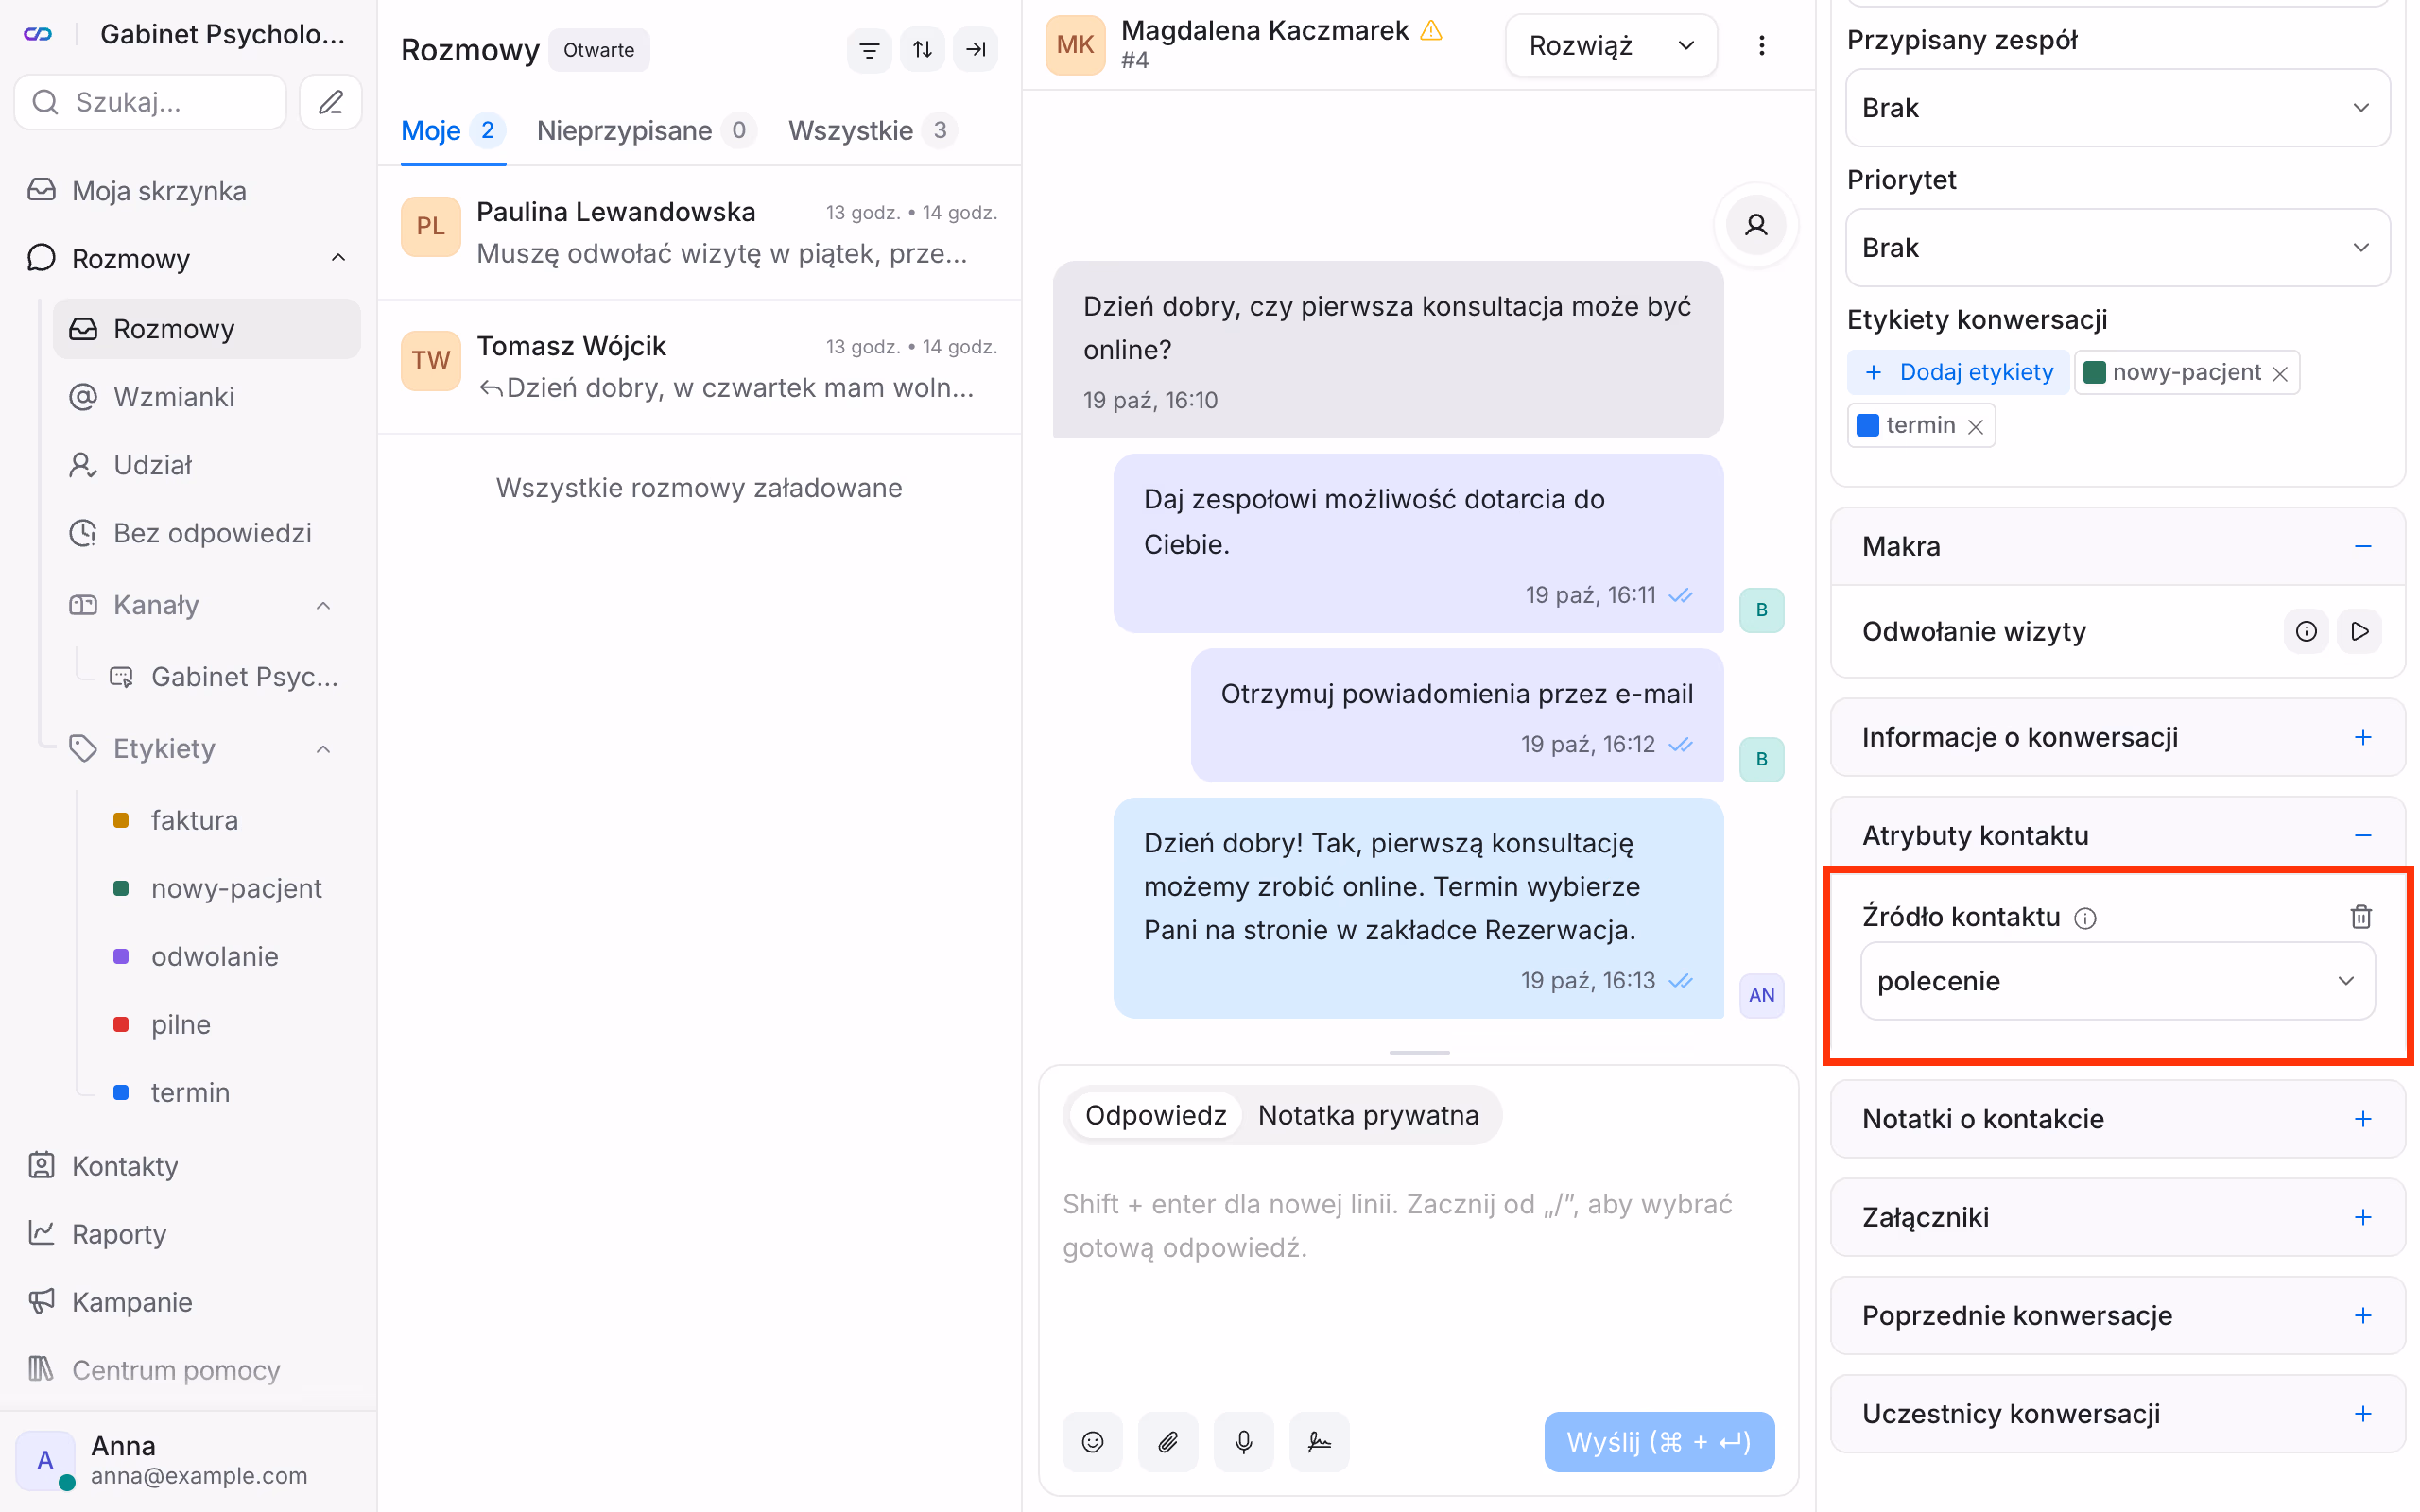Open the Źródło kontaktu polecenie dropdown

point(2117,981)
